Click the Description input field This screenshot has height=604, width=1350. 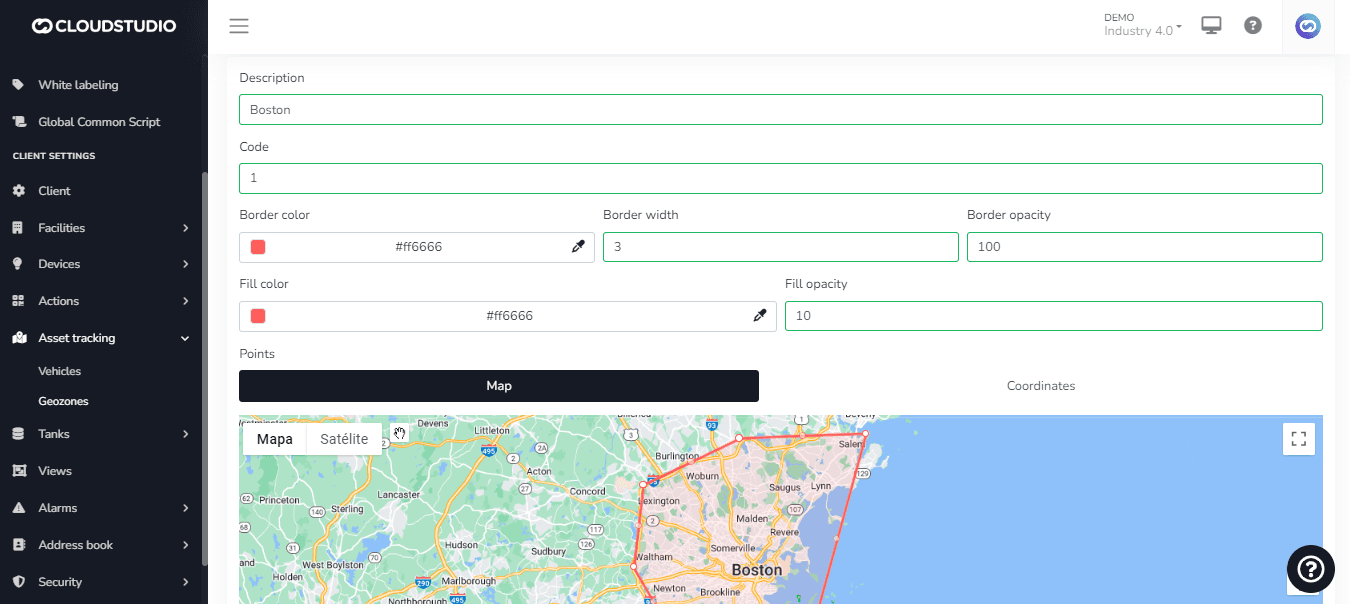pyautogui.click(x=780, y=110)
